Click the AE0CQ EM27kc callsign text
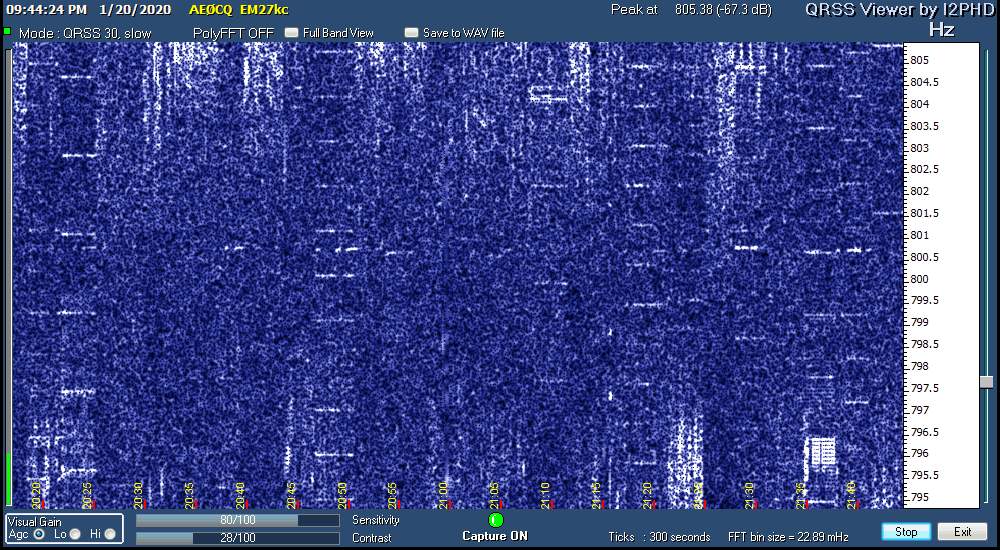The width and height of the screenshot is (1000, 550). coord(238,10)
